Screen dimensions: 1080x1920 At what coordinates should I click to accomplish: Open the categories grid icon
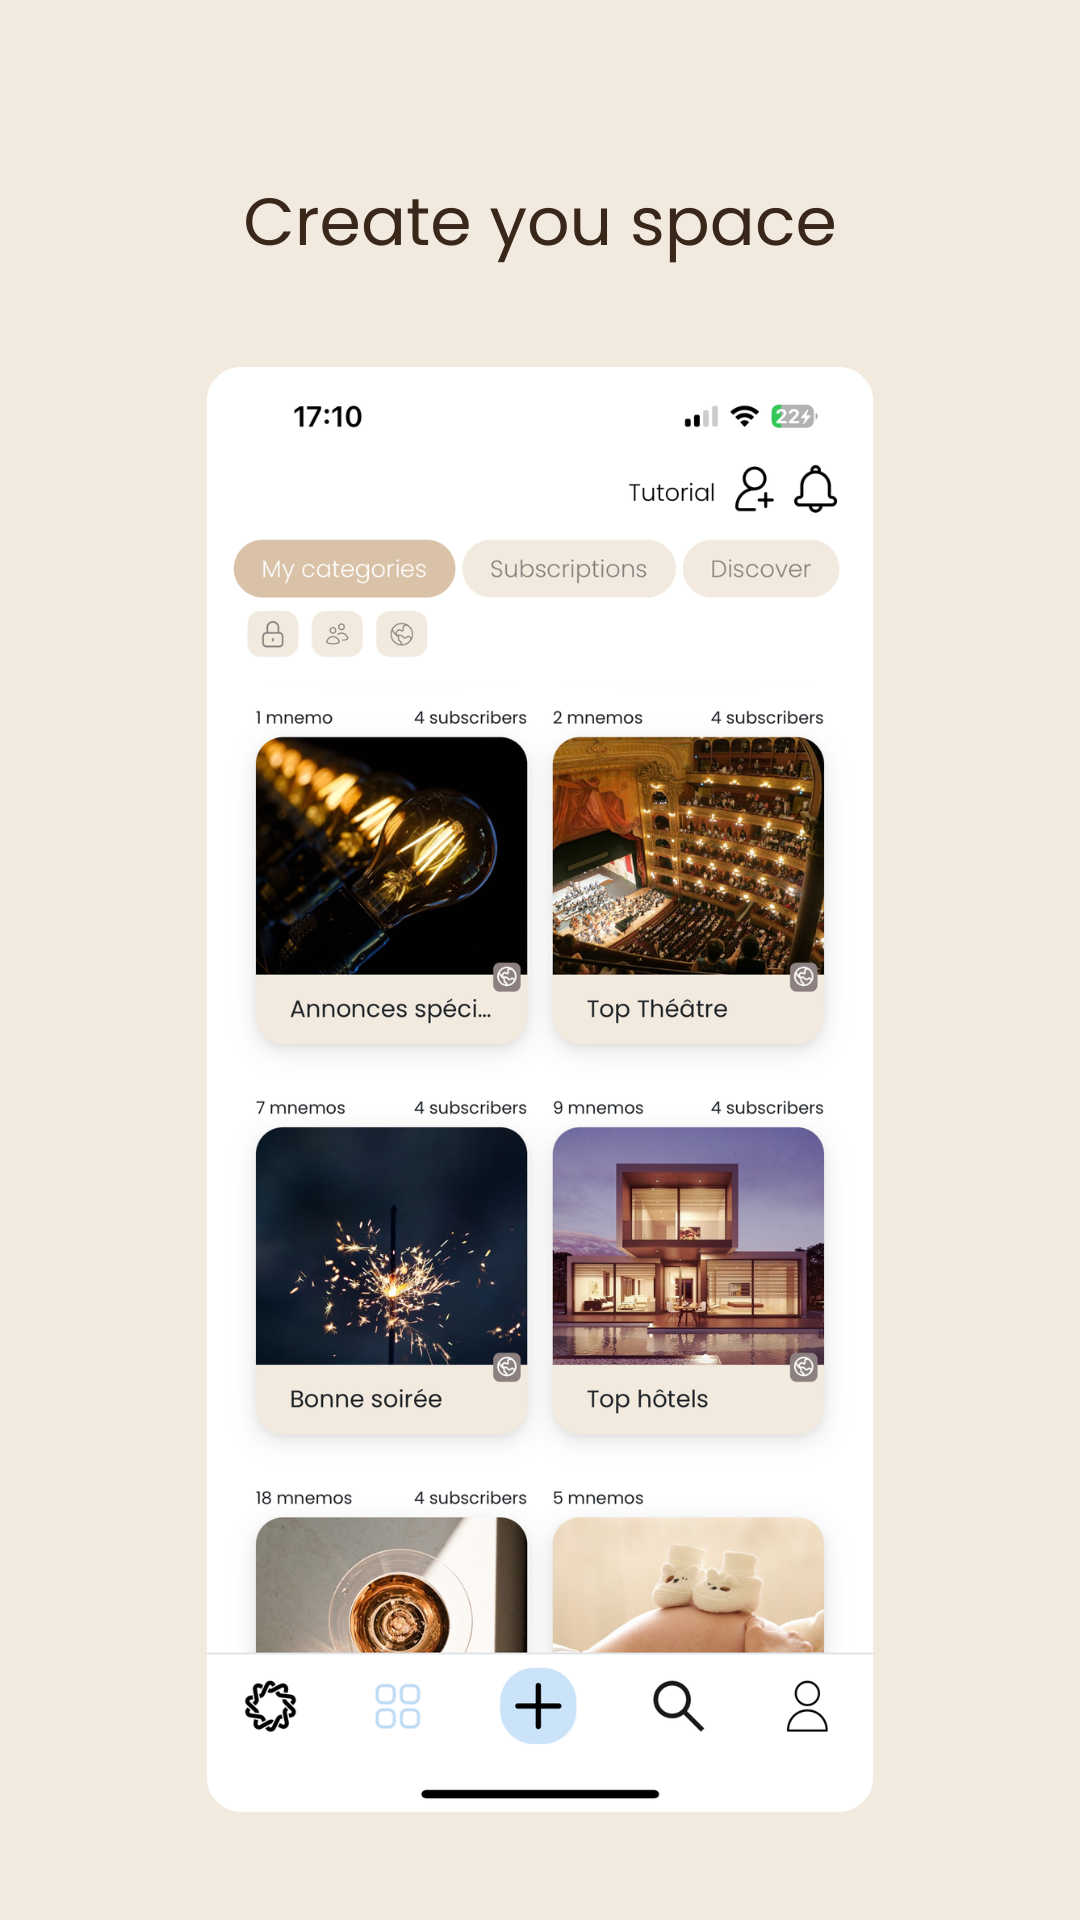(397, 1706)
